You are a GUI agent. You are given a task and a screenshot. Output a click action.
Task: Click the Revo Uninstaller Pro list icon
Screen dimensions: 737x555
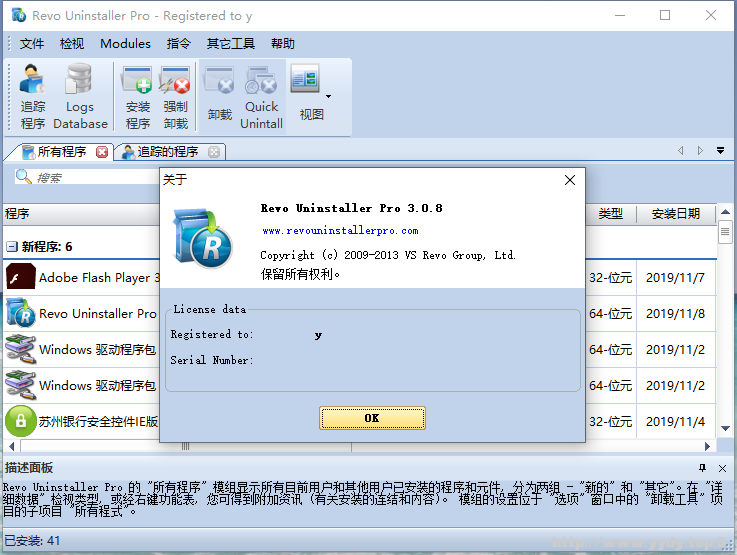pyautogui.click(x=21, y=313)
